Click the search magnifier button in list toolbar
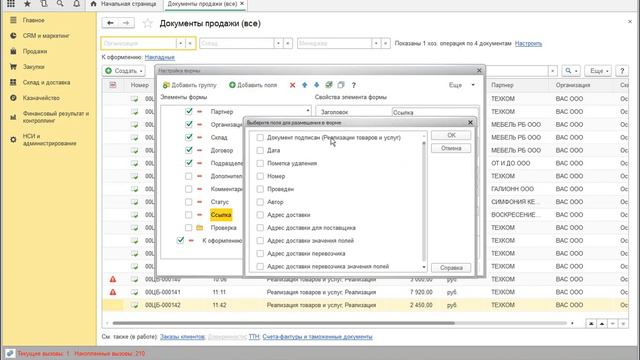 point(571,71)
